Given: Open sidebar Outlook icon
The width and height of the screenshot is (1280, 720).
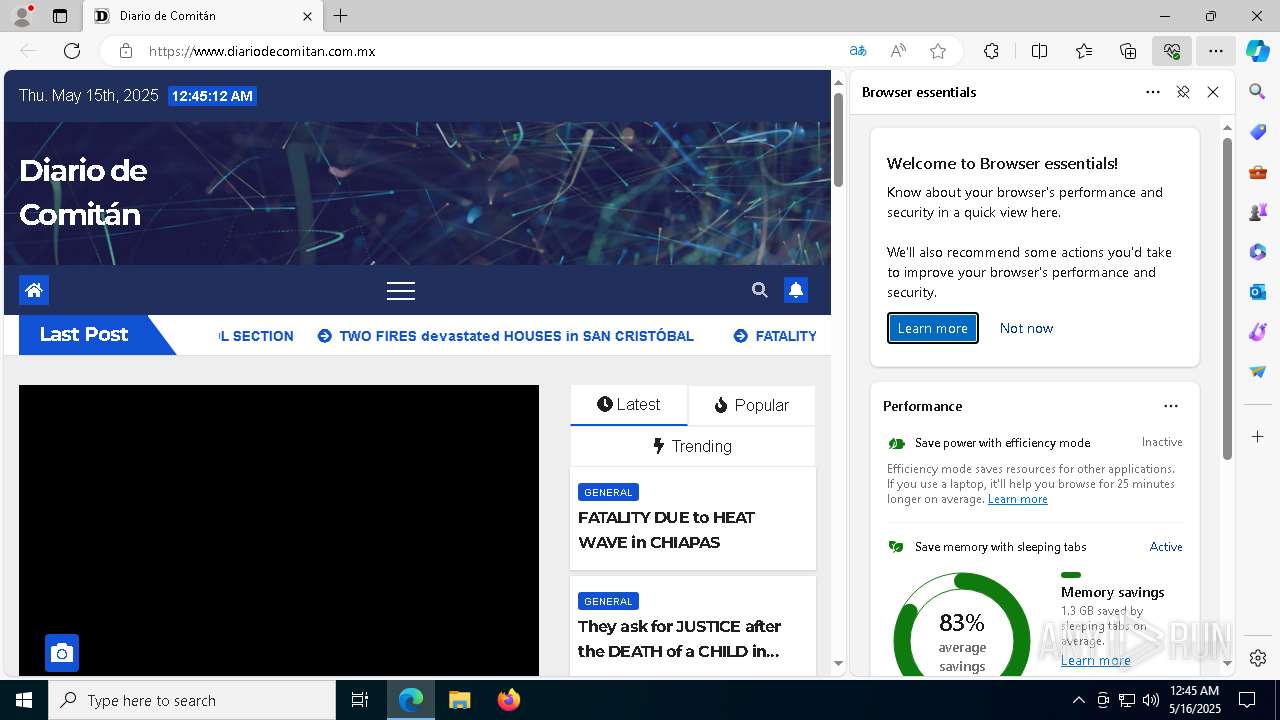Looking at the screenshot, I should [1258, 292].
